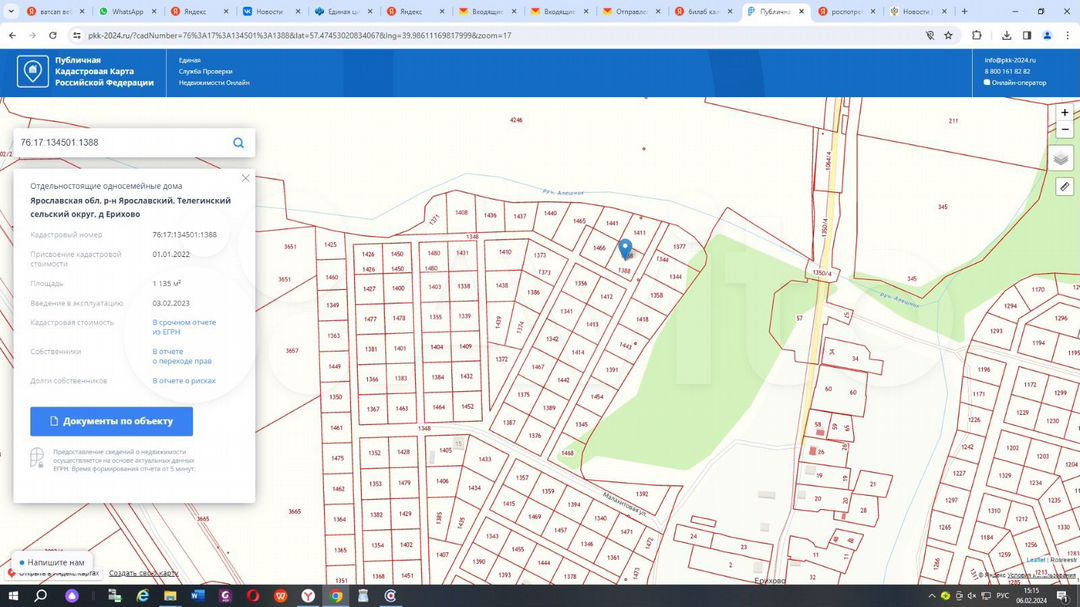Screen dimensions: 1080x607
Task: Open the В отчете о рисках link
Action: pos(184,381)
